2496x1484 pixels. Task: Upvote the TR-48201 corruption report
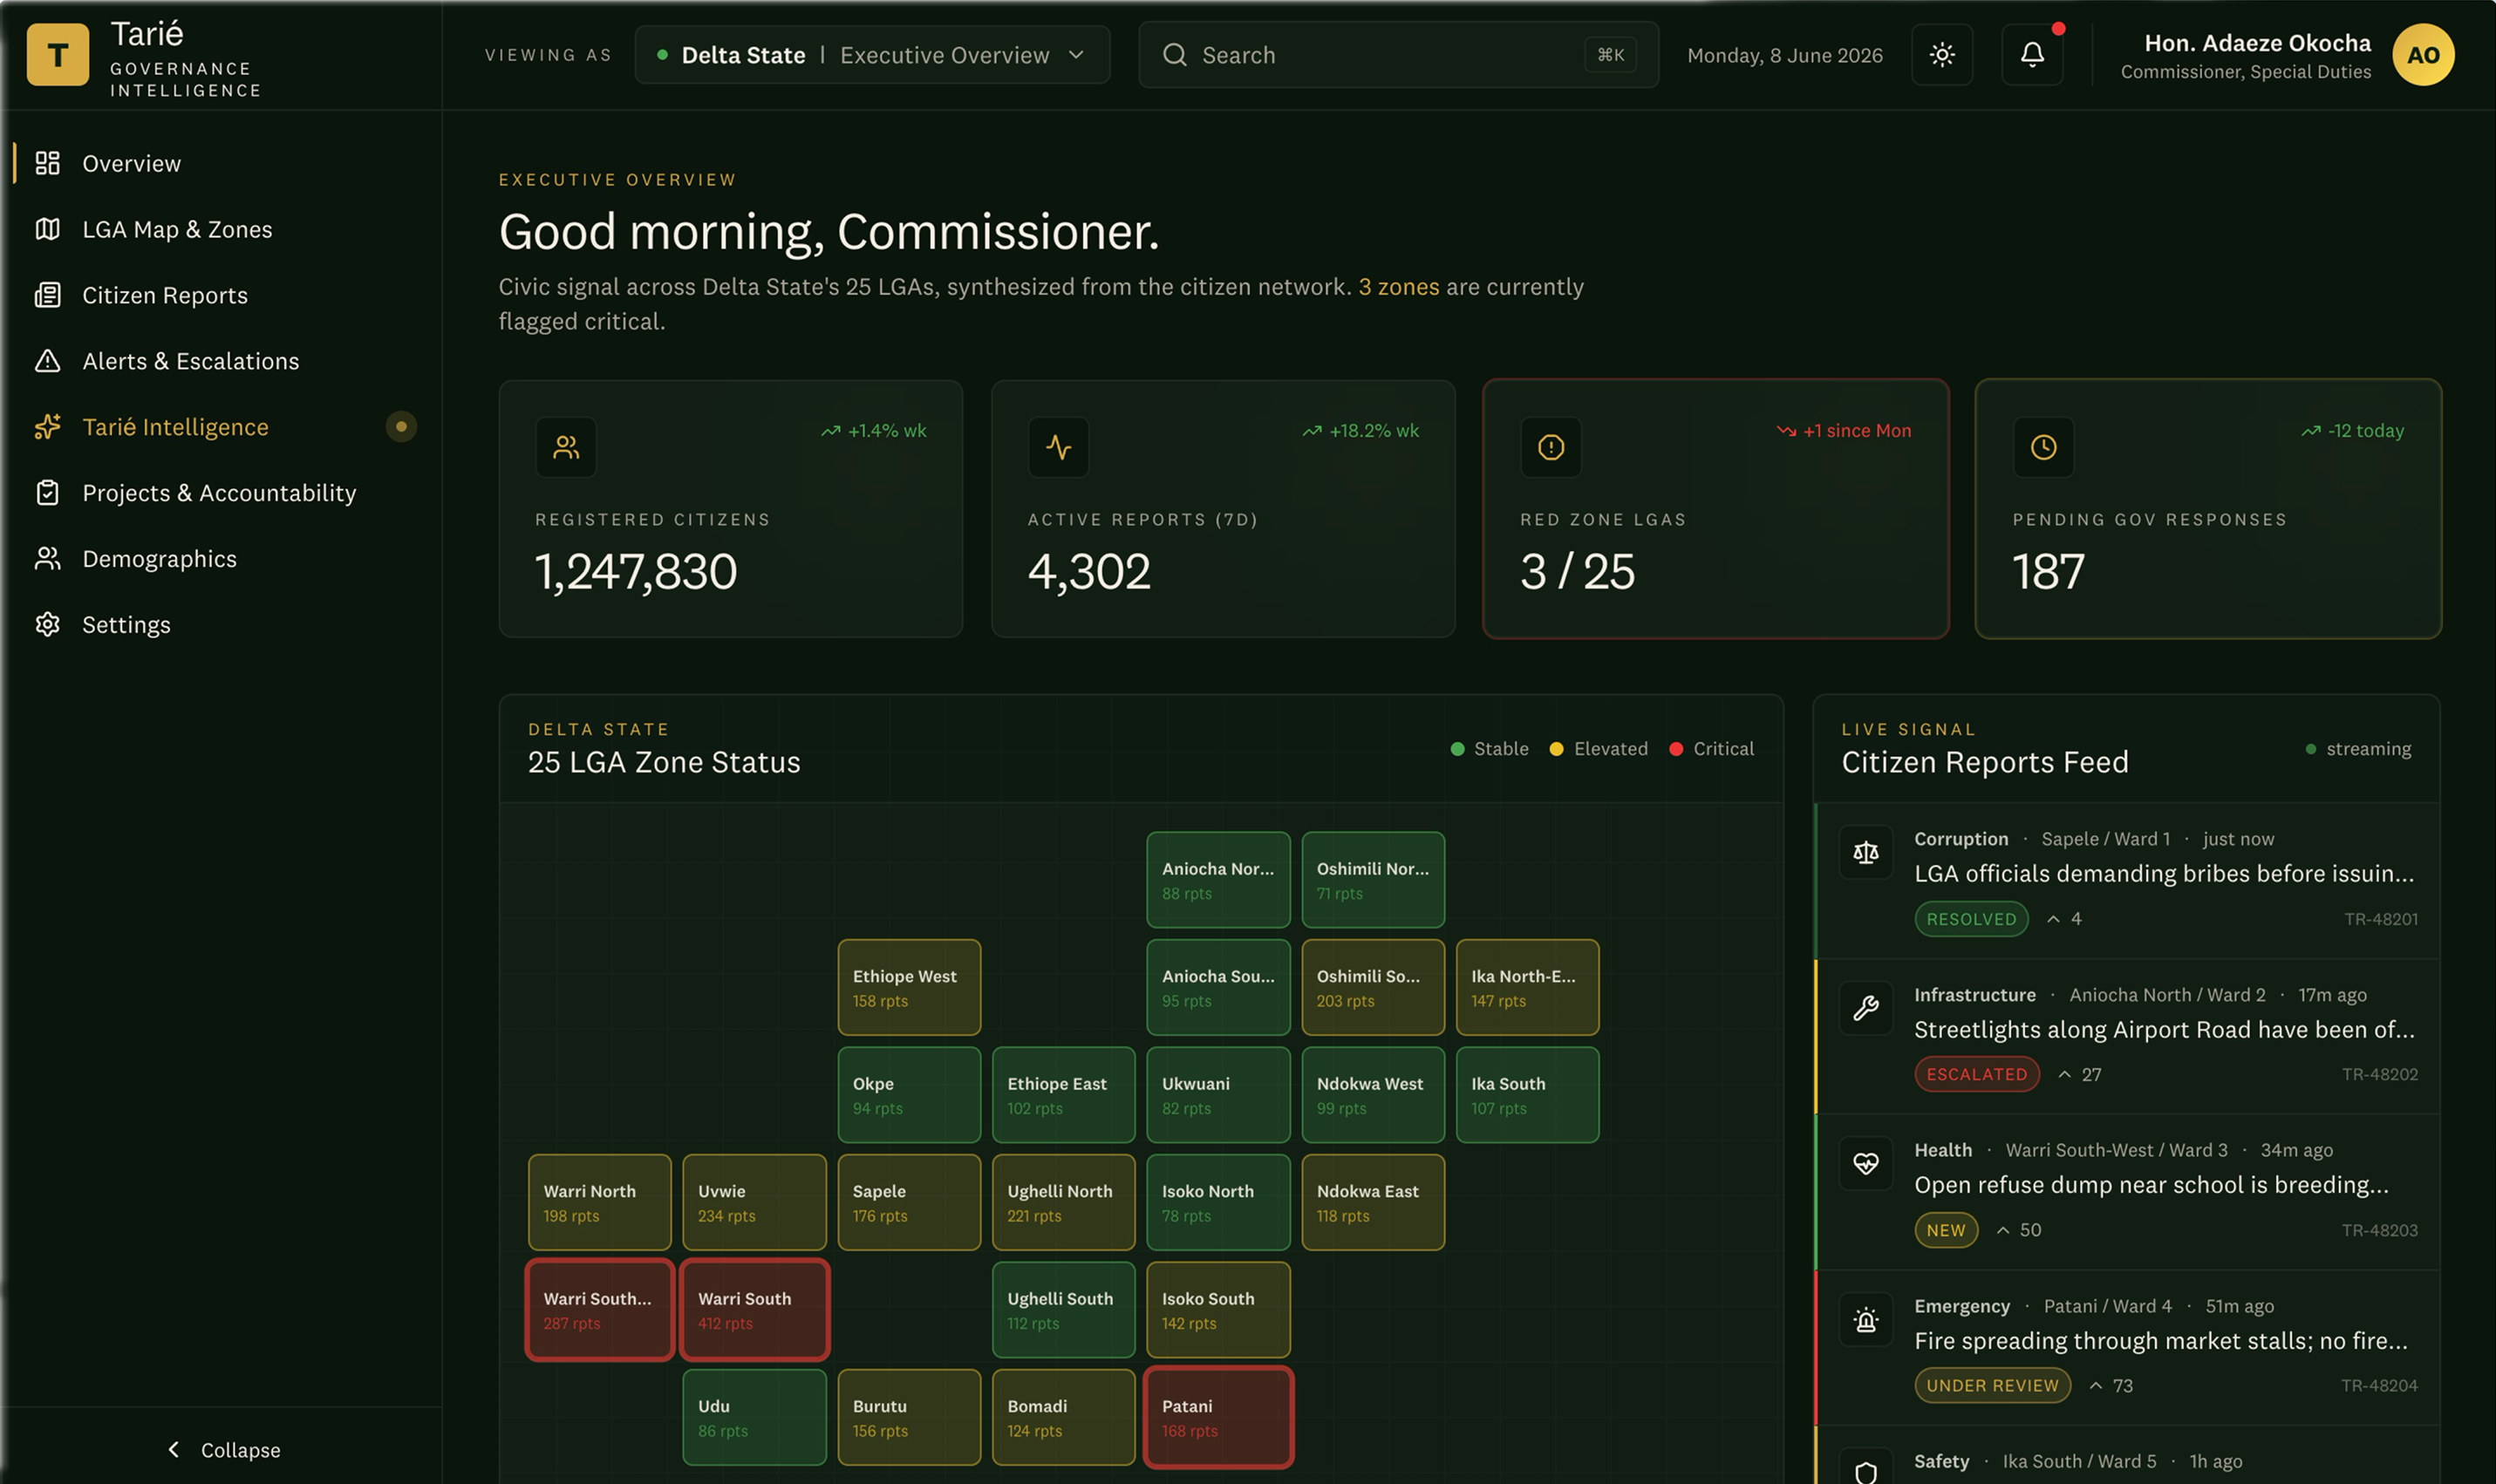coord(2063,919)
